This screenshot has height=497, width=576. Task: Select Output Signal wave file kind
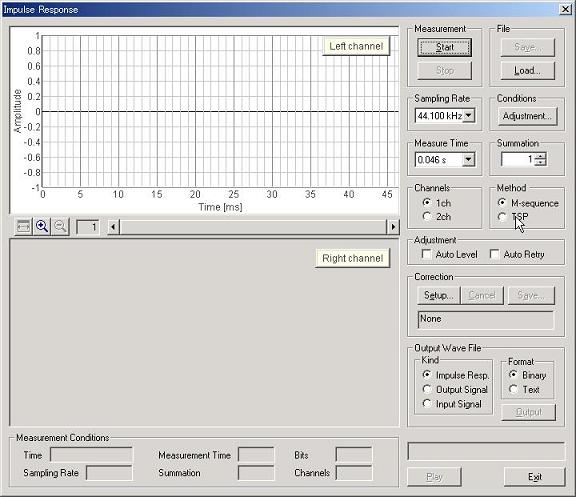pos(427,389)
